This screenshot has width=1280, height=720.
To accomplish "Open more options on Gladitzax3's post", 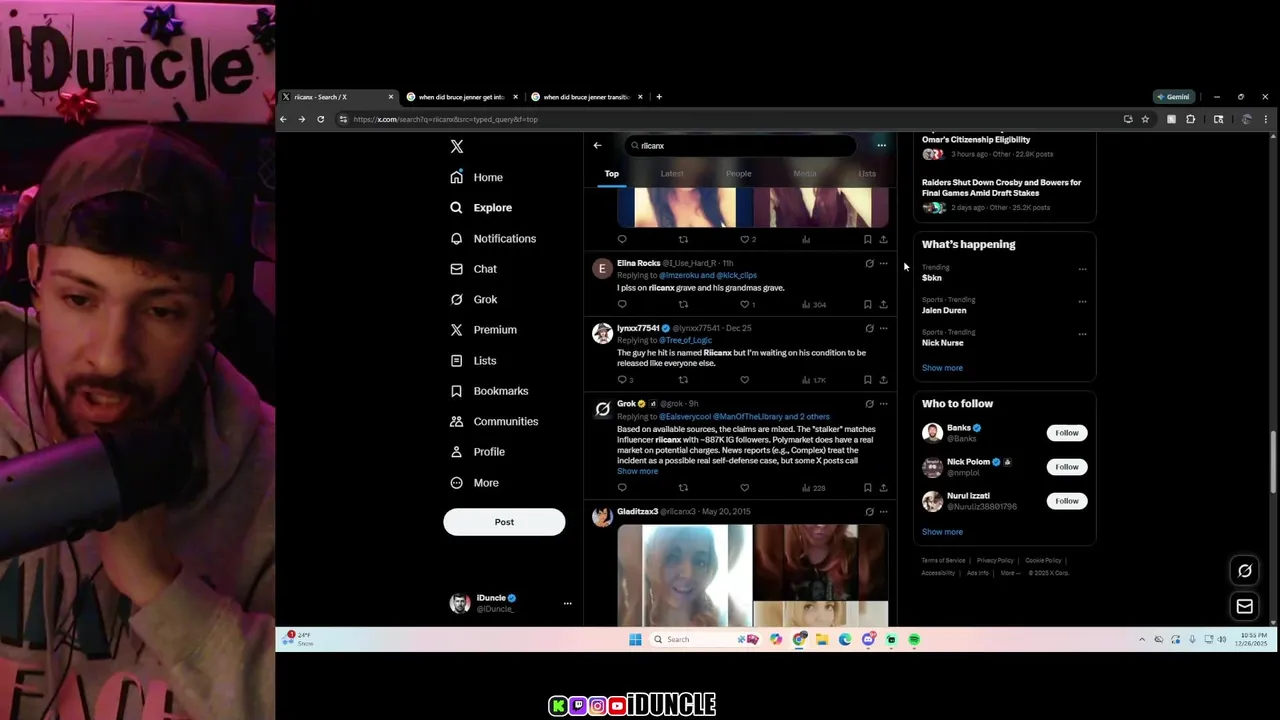I will click(883, 512).
